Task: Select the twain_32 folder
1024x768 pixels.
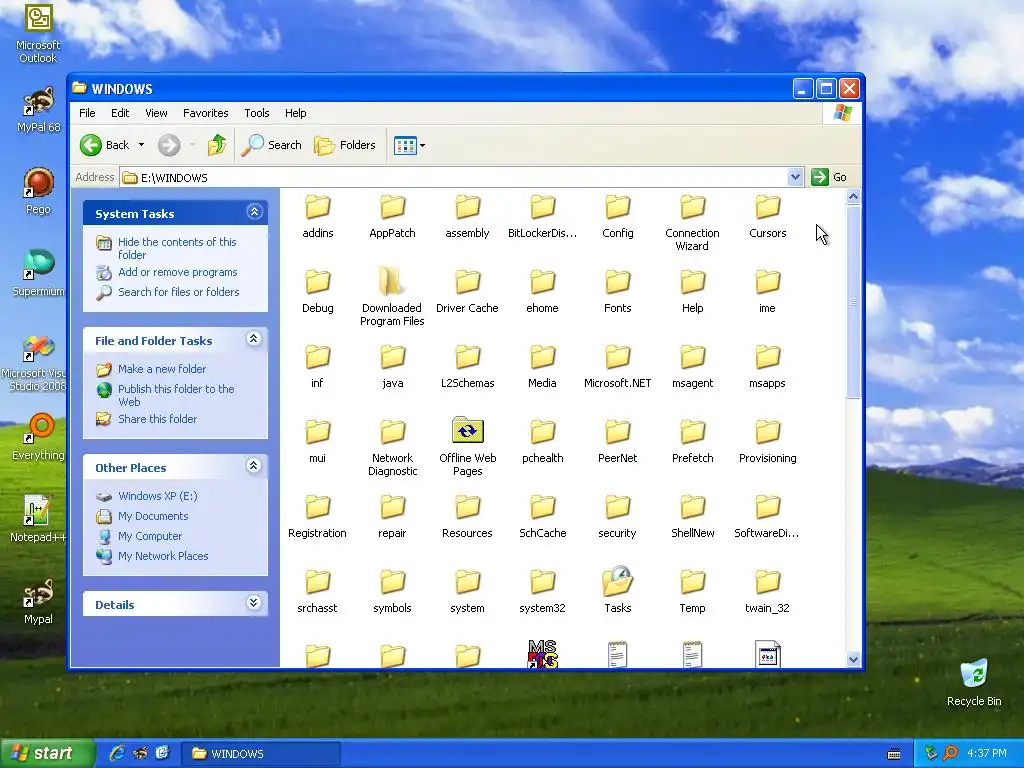Action: 767,591
